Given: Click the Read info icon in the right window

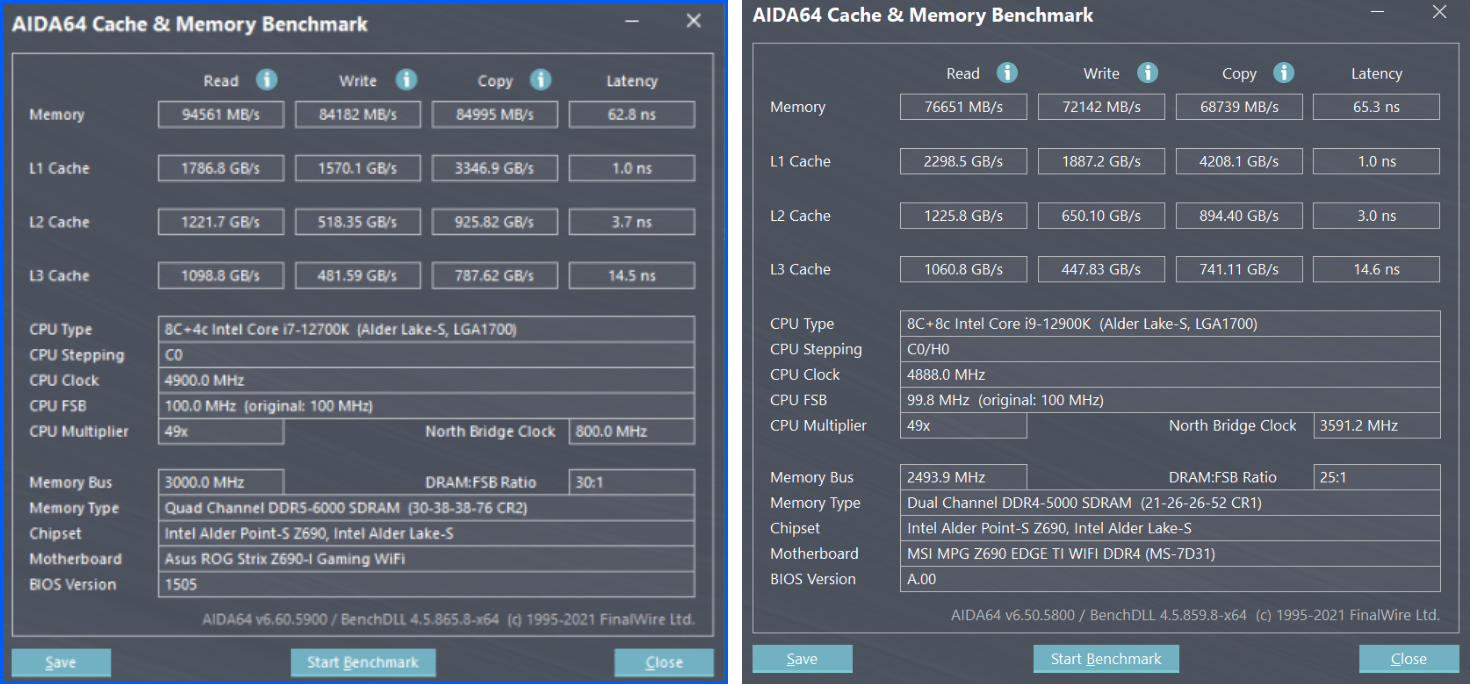Looking at the screenshot, I should (1007, 72).
